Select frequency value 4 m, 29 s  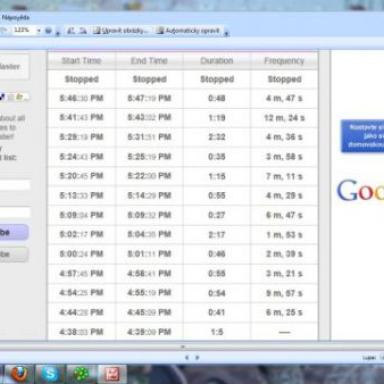tap(284, 195)
